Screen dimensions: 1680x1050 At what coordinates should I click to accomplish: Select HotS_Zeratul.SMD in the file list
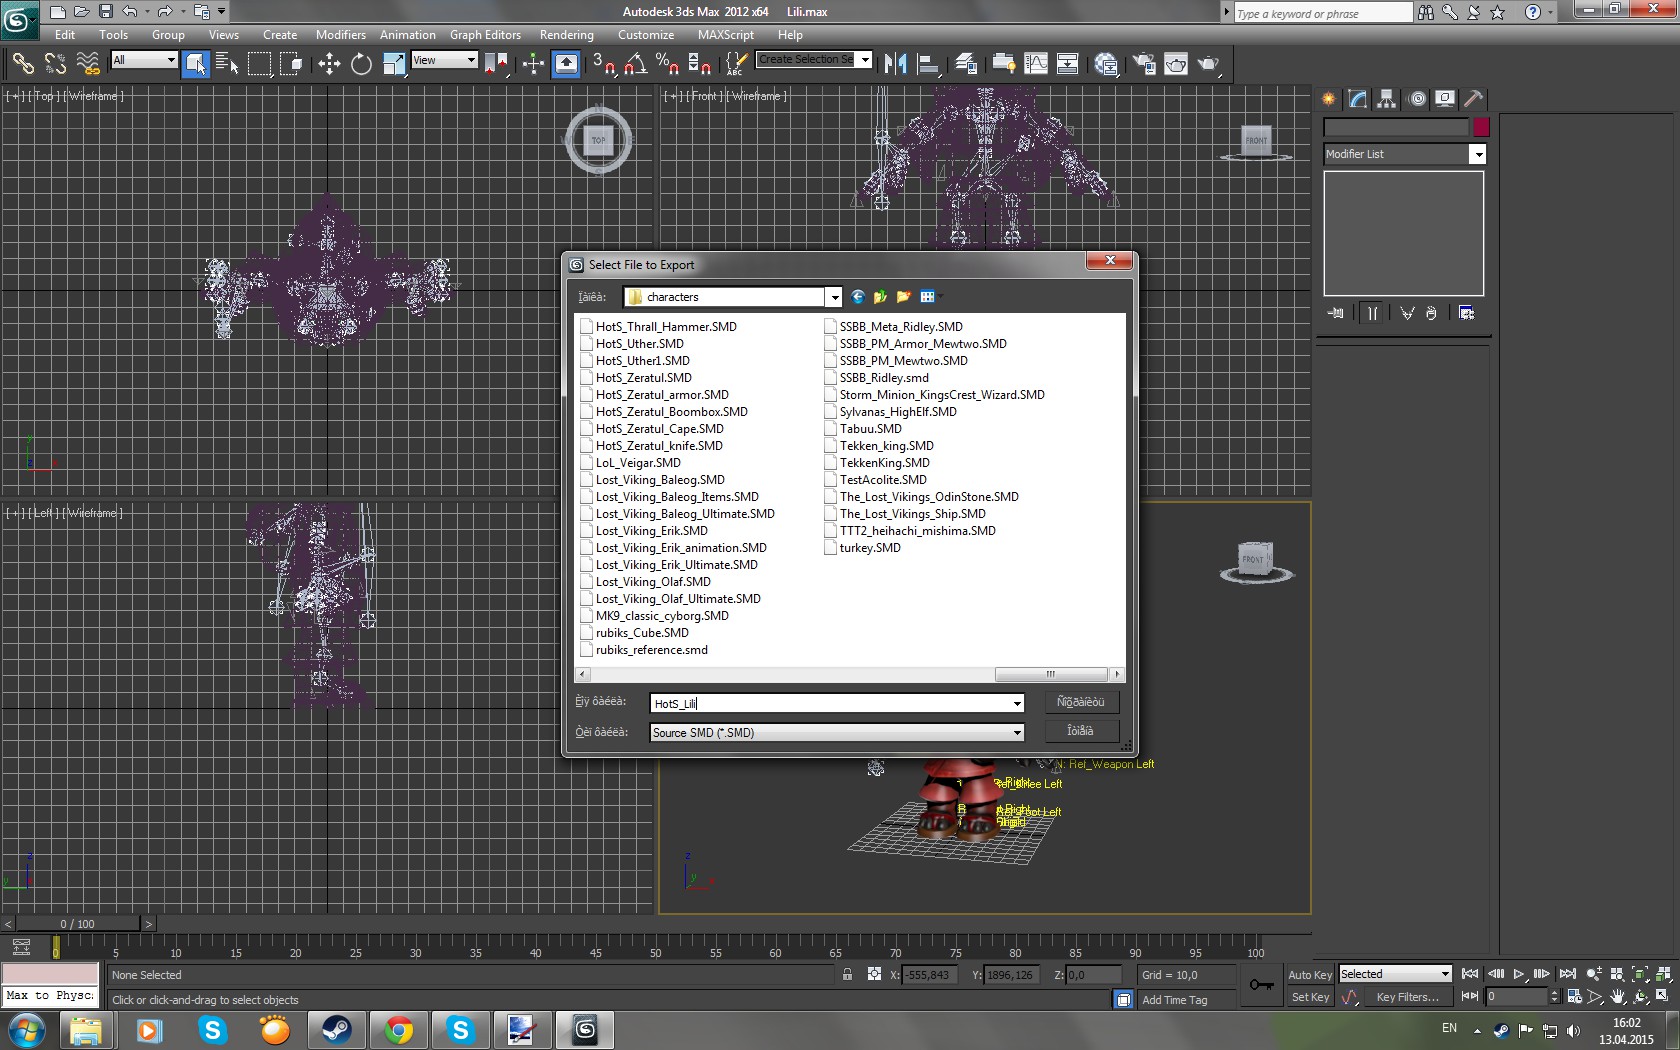coord(644,378)
